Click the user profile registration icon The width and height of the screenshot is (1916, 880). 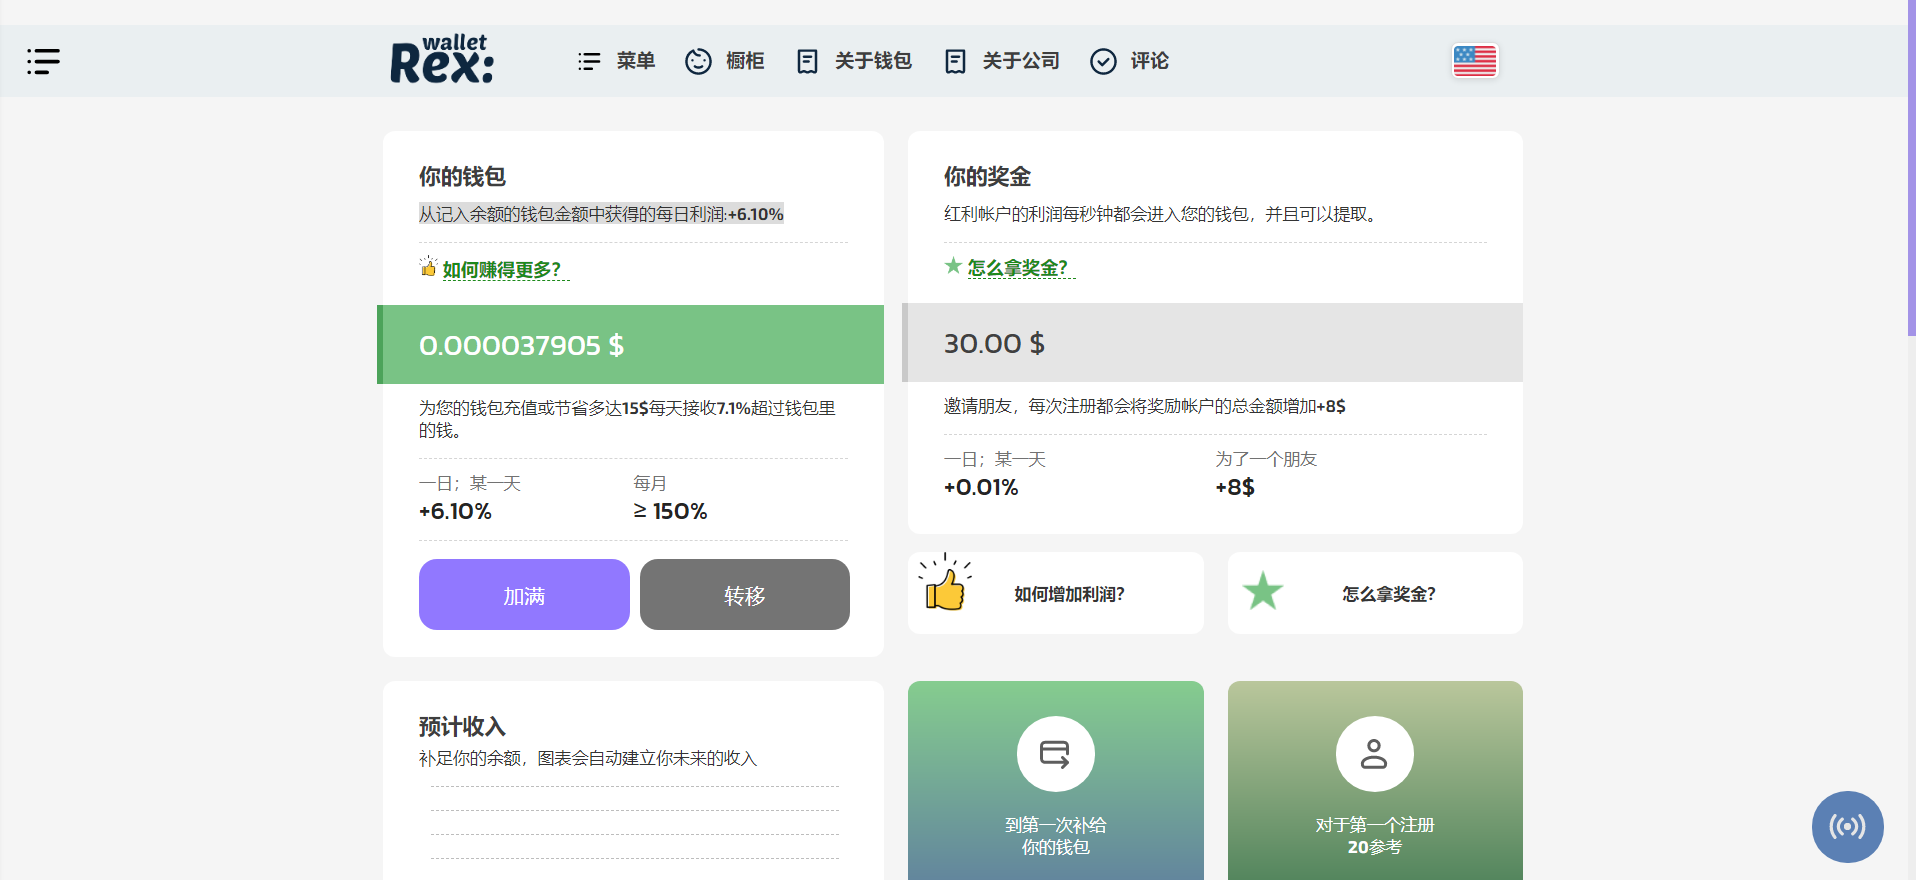click(x=1374, y=754)
